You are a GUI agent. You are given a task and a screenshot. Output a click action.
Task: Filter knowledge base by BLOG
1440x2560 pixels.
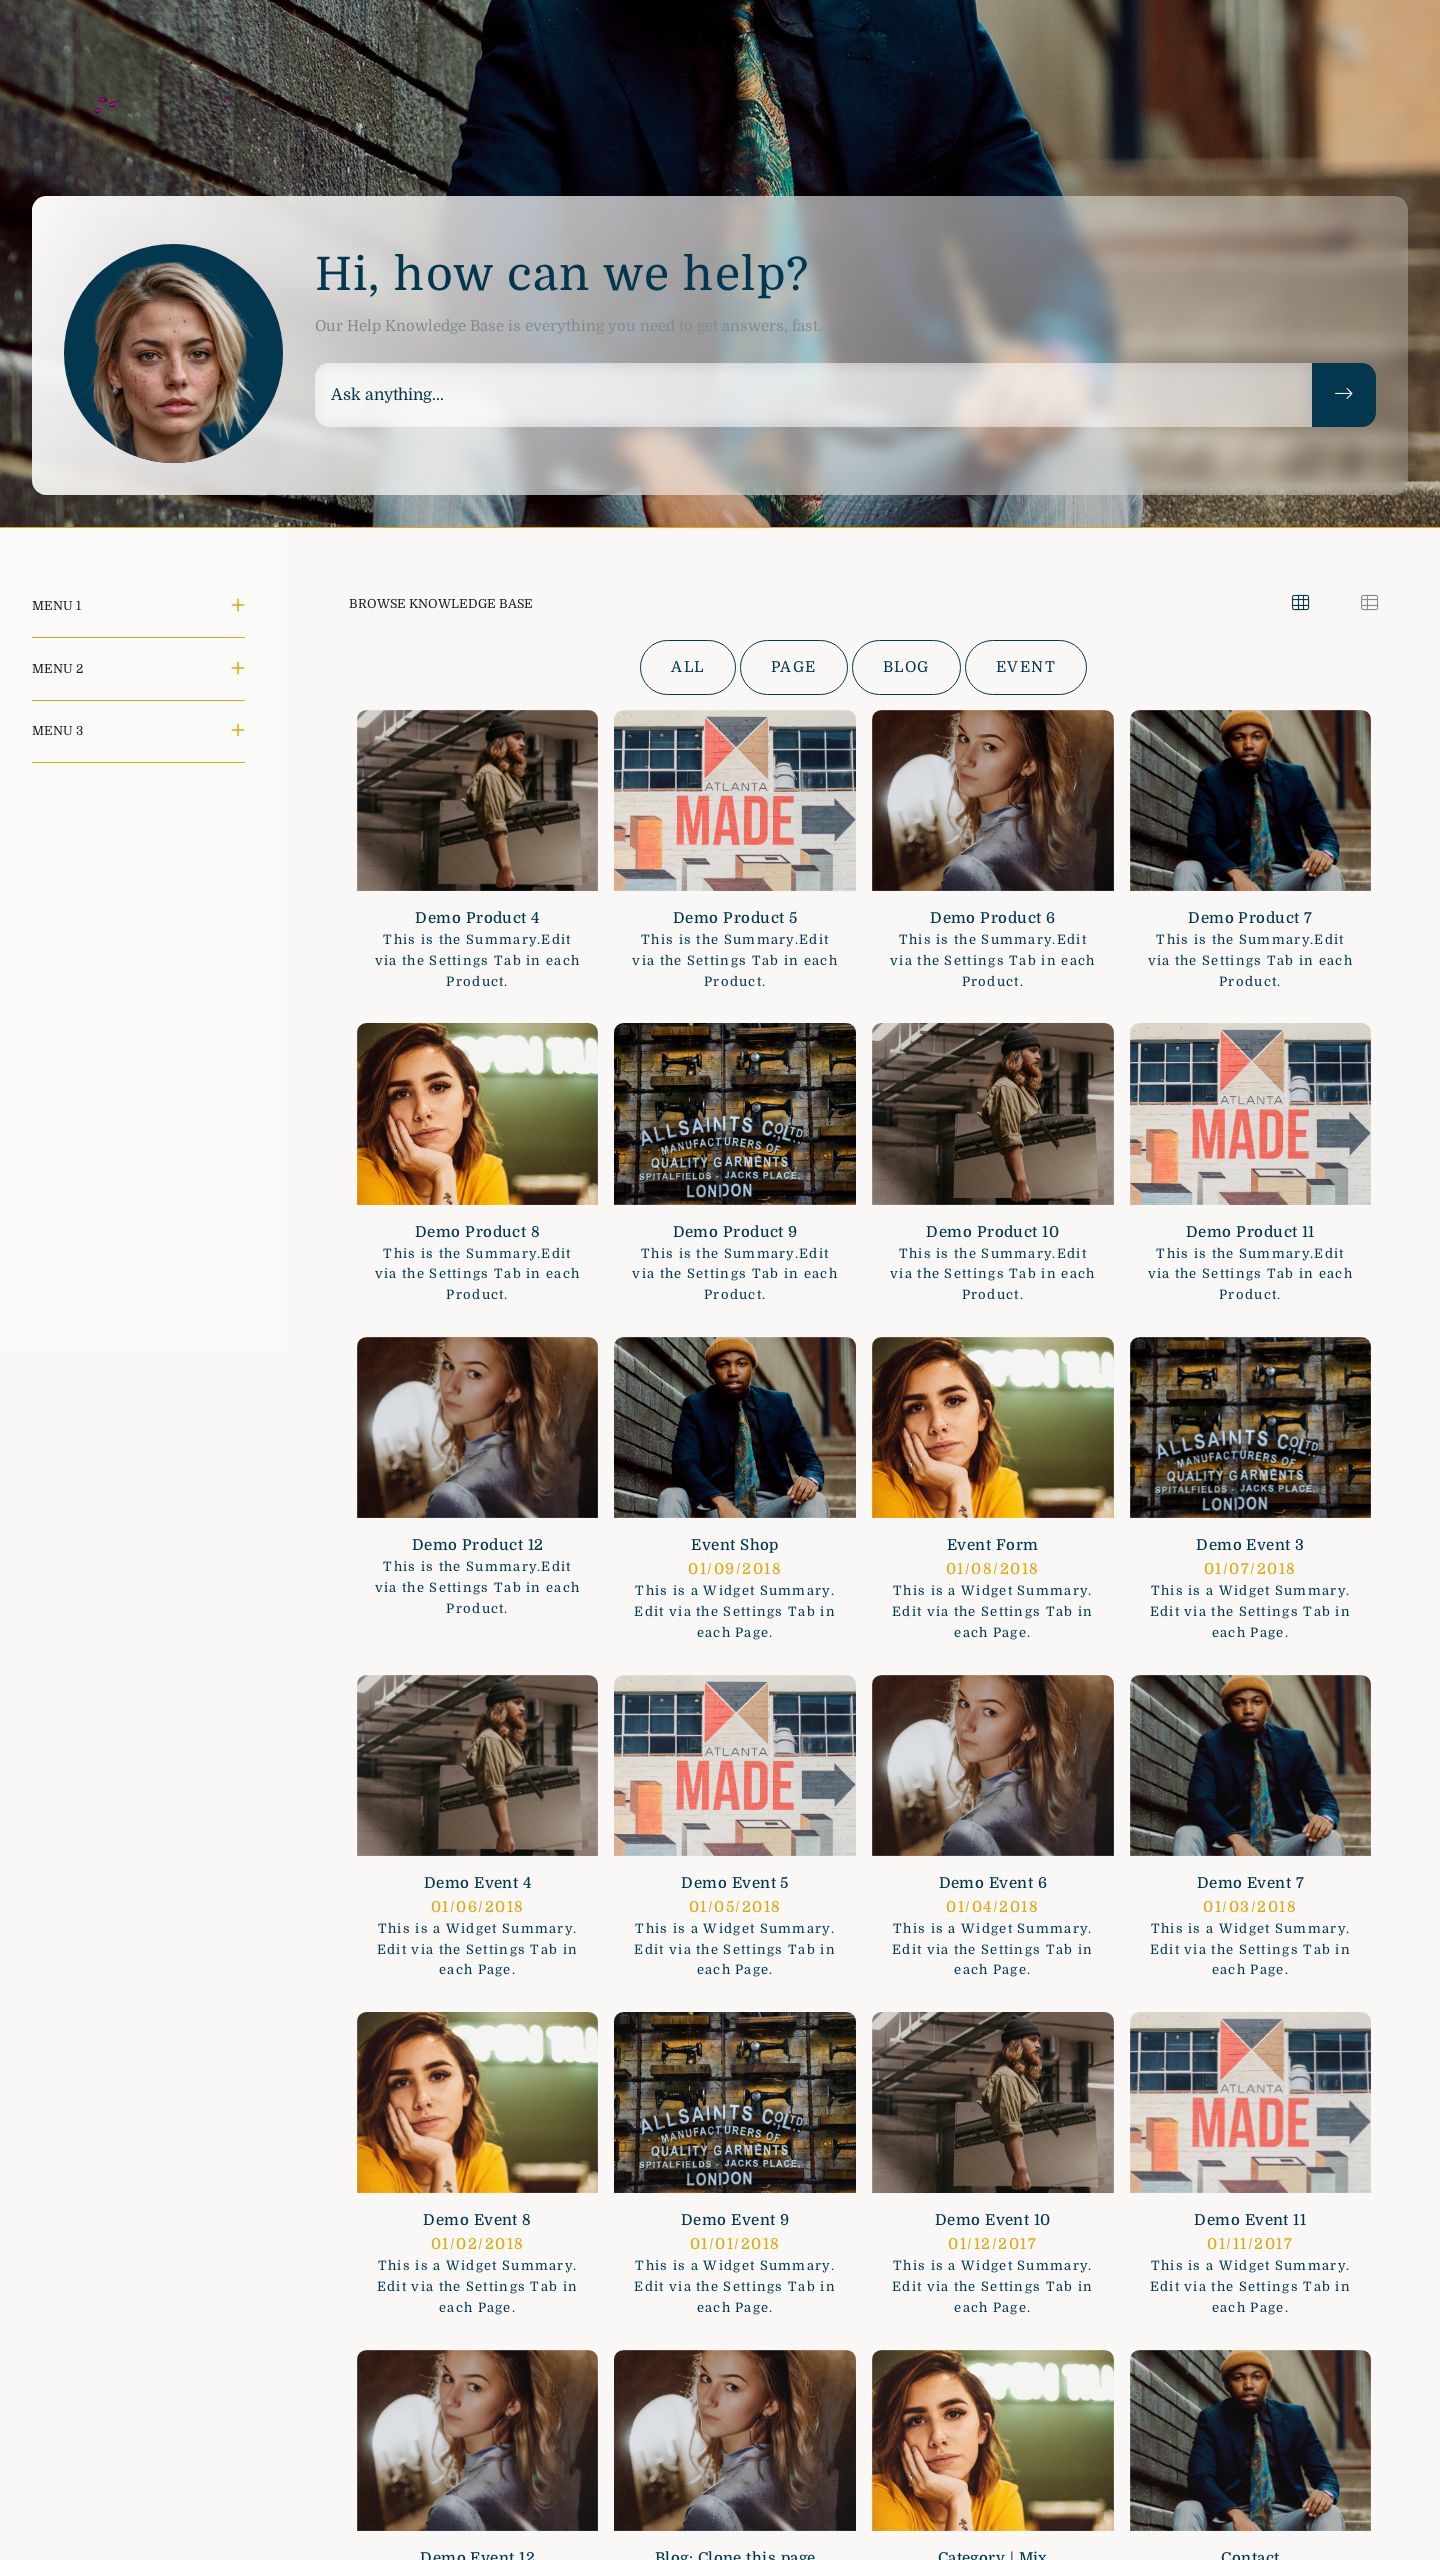905,667
